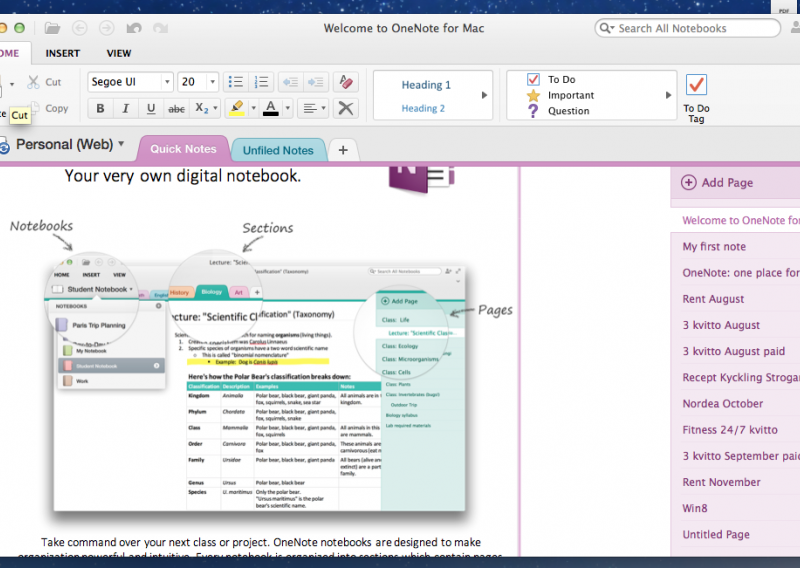Expand the tags gallery arrow
800x568 pixels.
pyautogui.click(x=668, y=95)
